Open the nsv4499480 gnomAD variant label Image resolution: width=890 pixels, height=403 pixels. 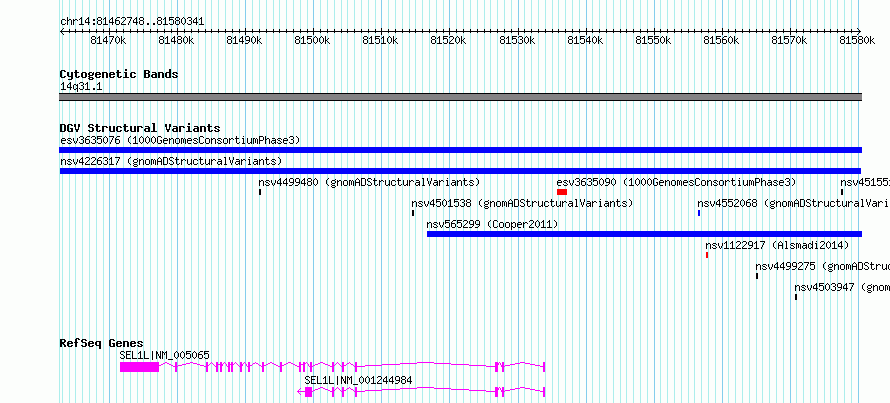[370, 182]
